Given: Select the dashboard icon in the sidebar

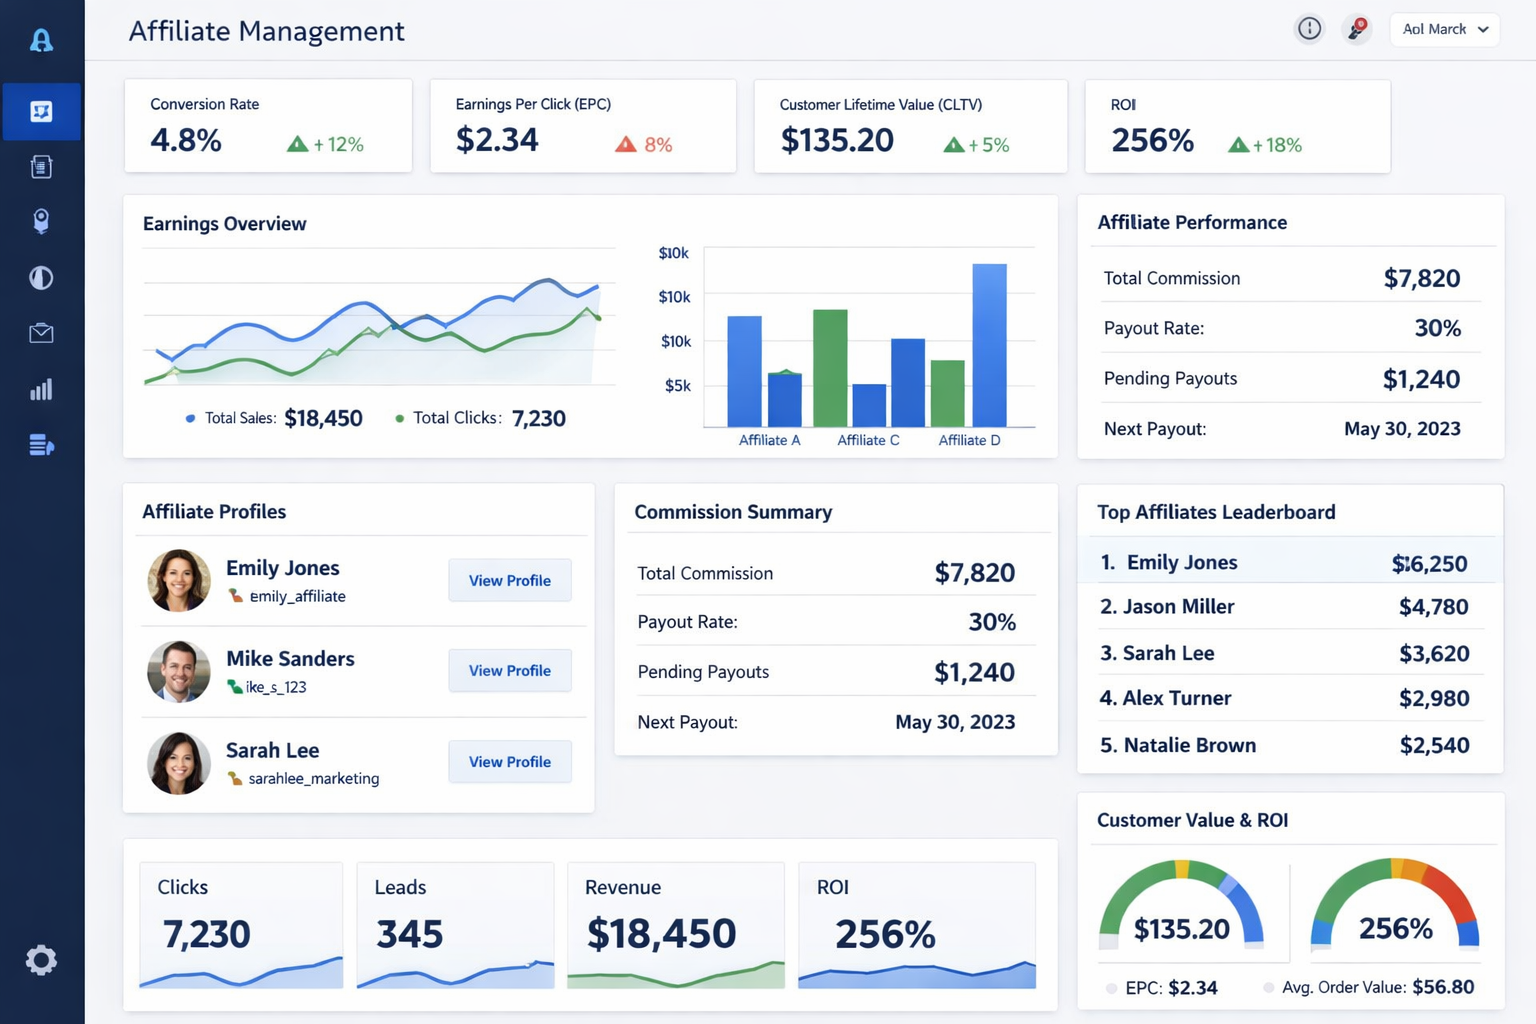Looking at the screenshot, I should click(x=41, y=111).
